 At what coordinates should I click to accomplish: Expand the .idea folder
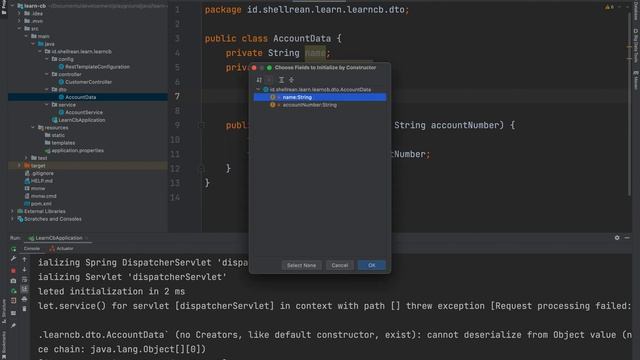click(19, 13)
